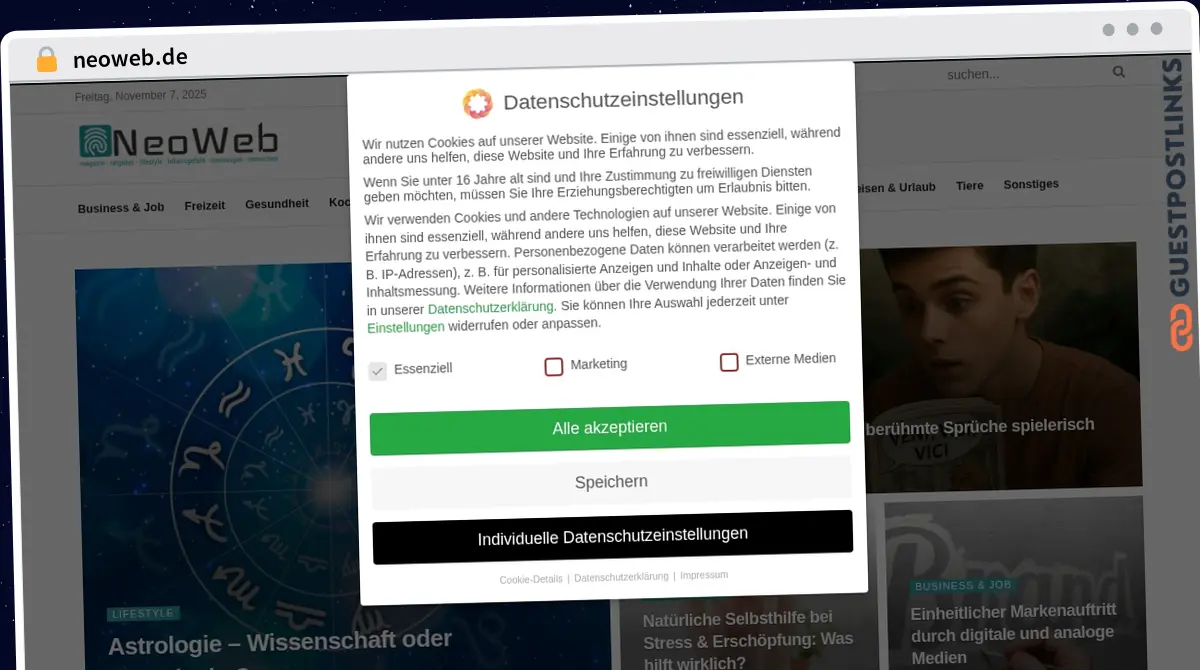Image resolution: width=1200 pixels, height=670 pixels.
Task: Open the Freizeit menu item
Action: [205, 205]
